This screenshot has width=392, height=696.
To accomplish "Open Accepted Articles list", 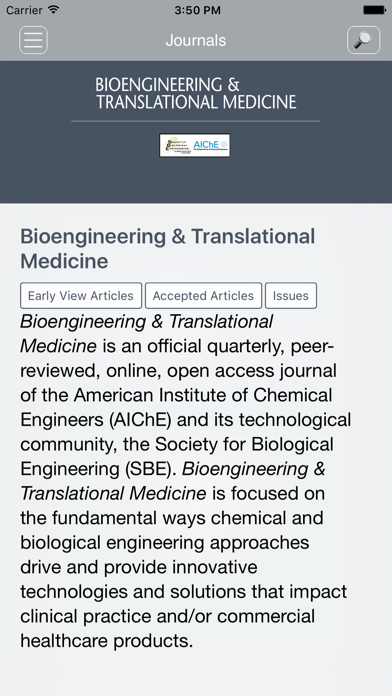I will pos(203,296).
